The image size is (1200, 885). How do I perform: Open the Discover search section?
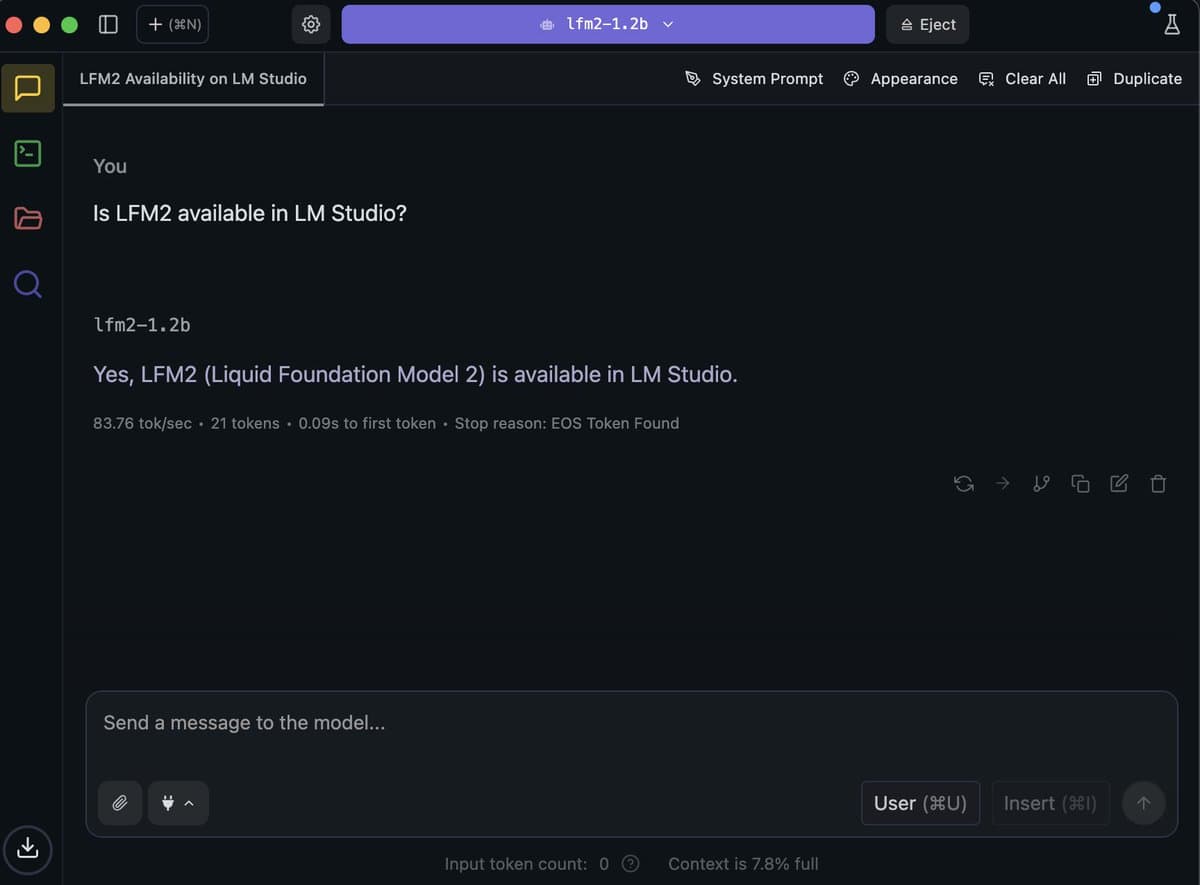coord(28,285)
